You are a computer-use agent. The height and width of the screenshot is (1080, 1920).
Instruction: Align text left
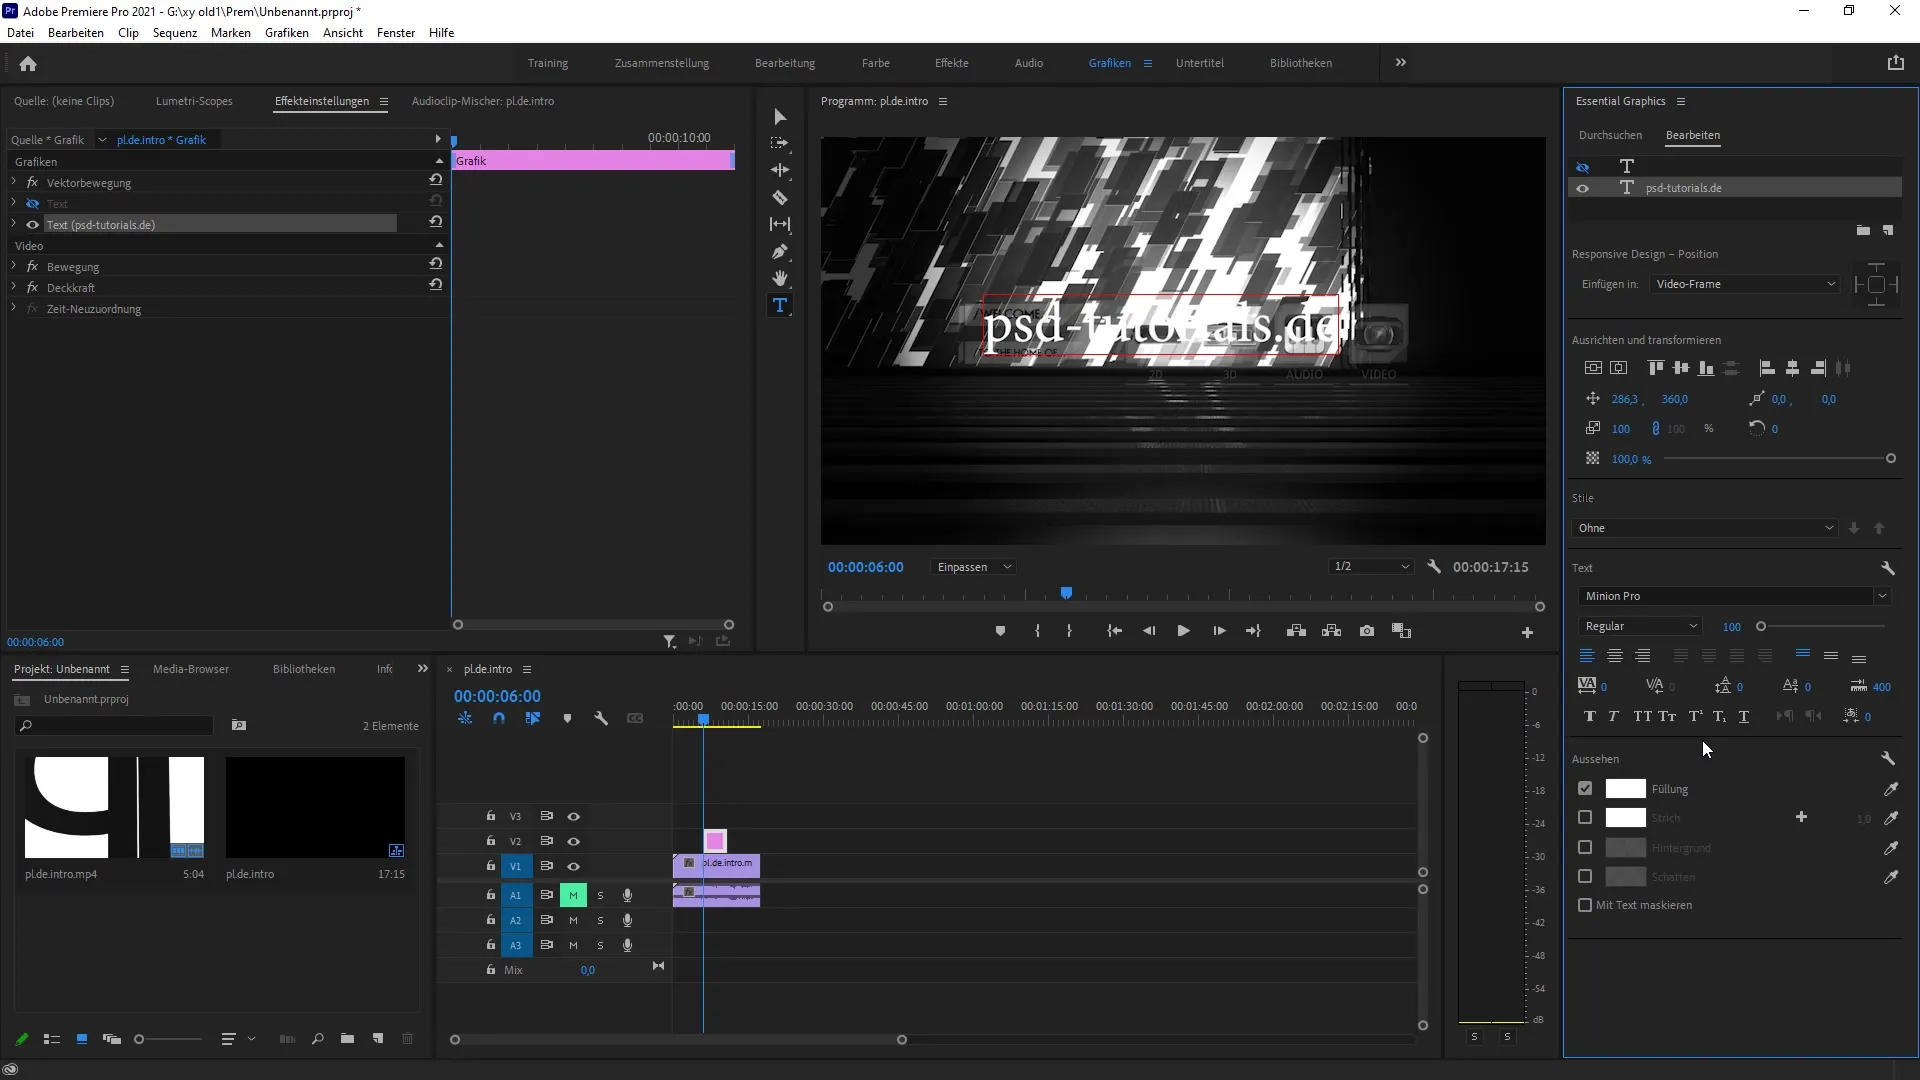[x=1587, y=656]
